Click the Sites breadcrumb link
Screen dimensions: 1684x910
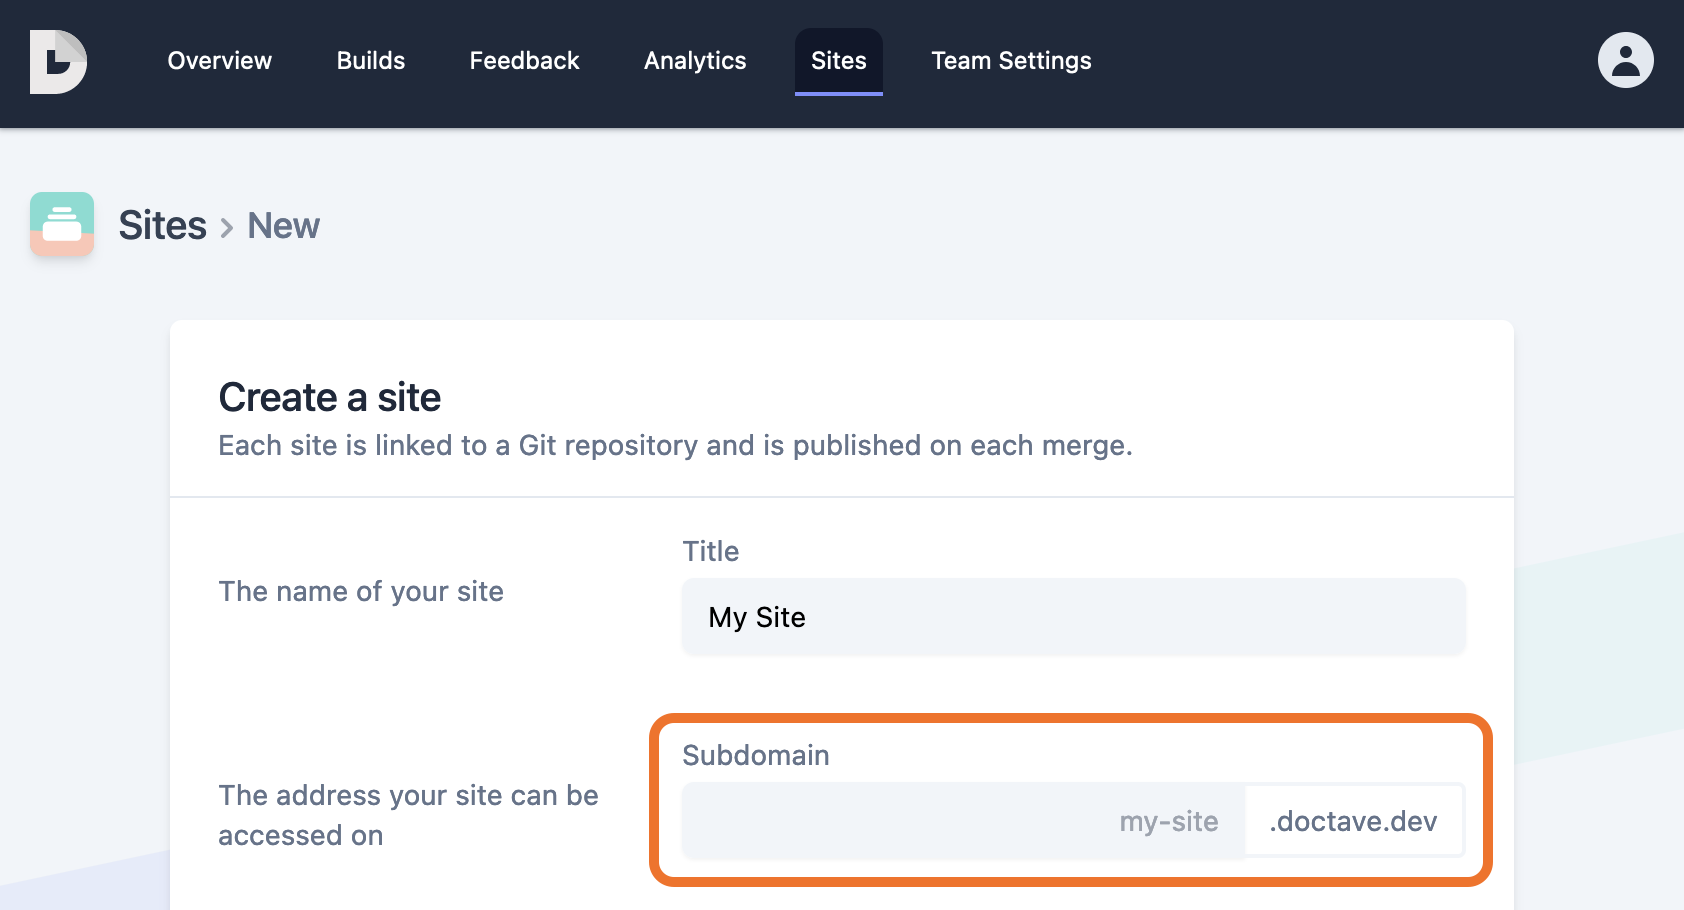click(x=162, y=225)
